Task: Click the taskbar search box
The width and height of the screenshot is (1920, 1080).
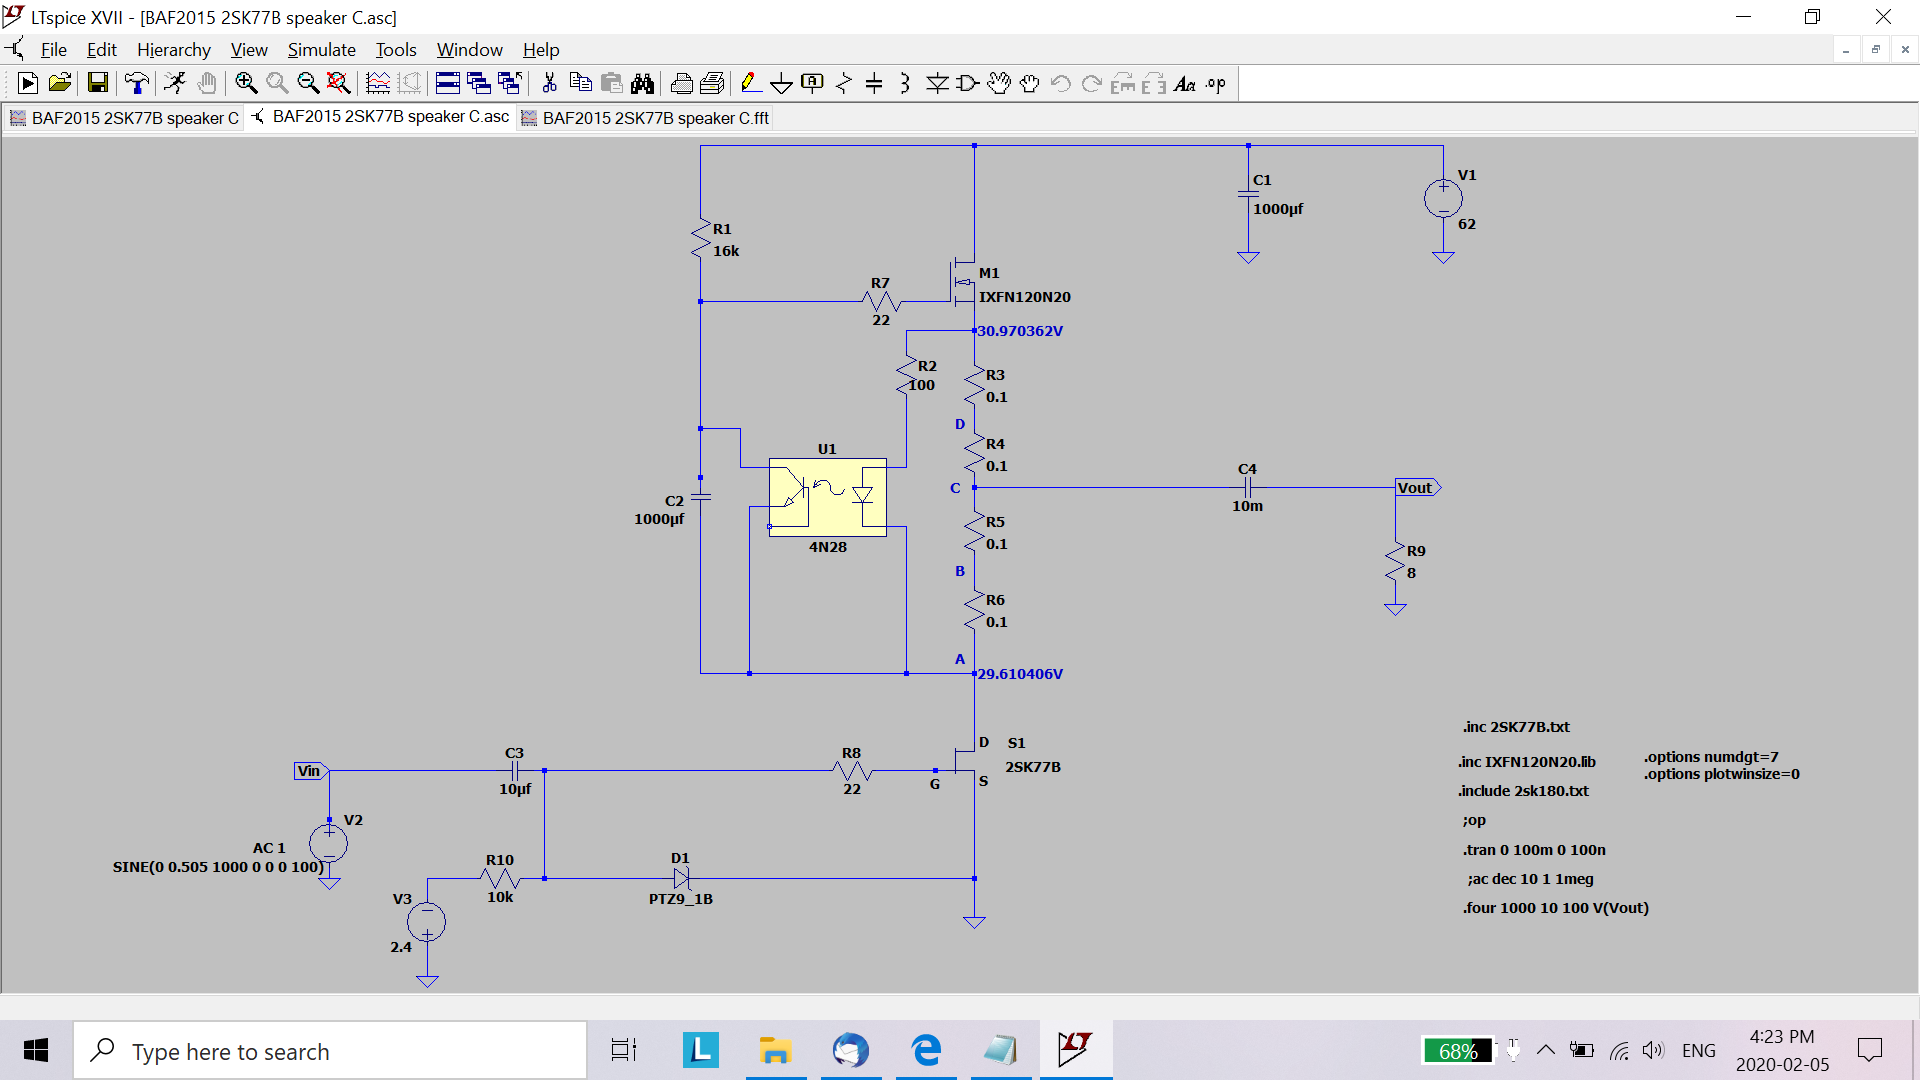Action: pyautogui.click(x=330, y=1051)
